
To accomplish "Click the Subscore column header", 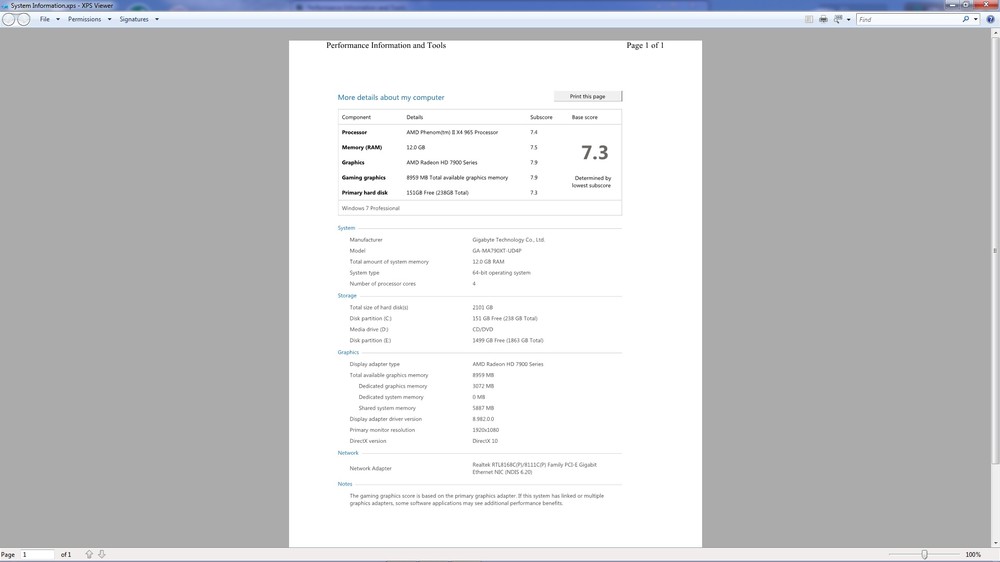I will pos(541,117).
